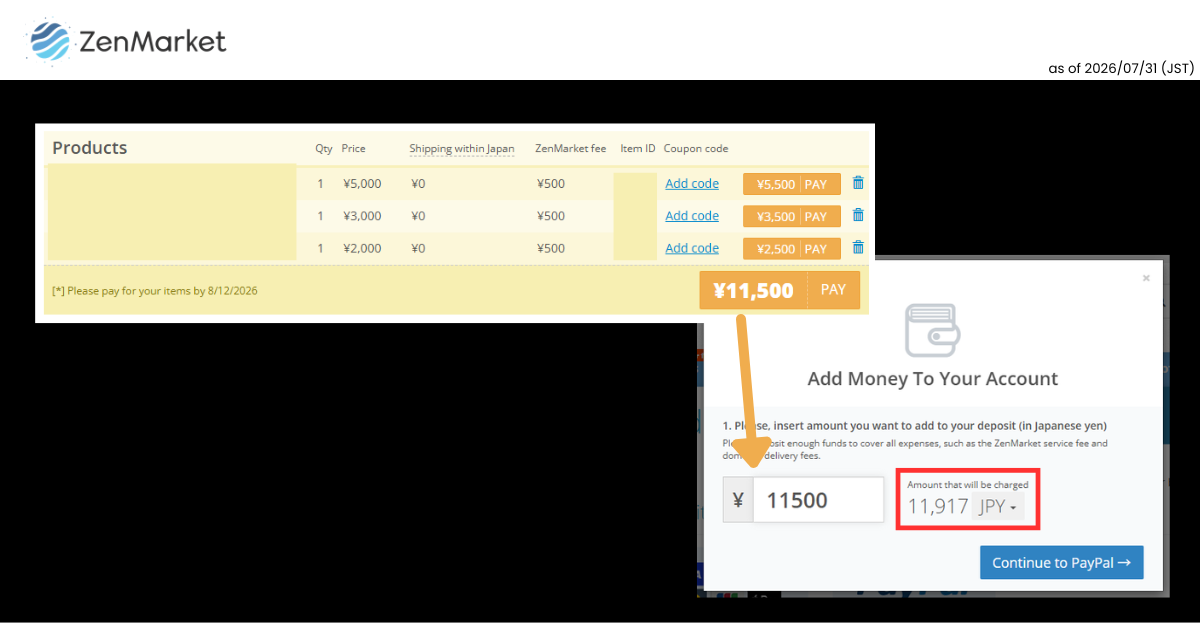
Task: Click the Shipping within Japan column header
Action: coord(462,148)
